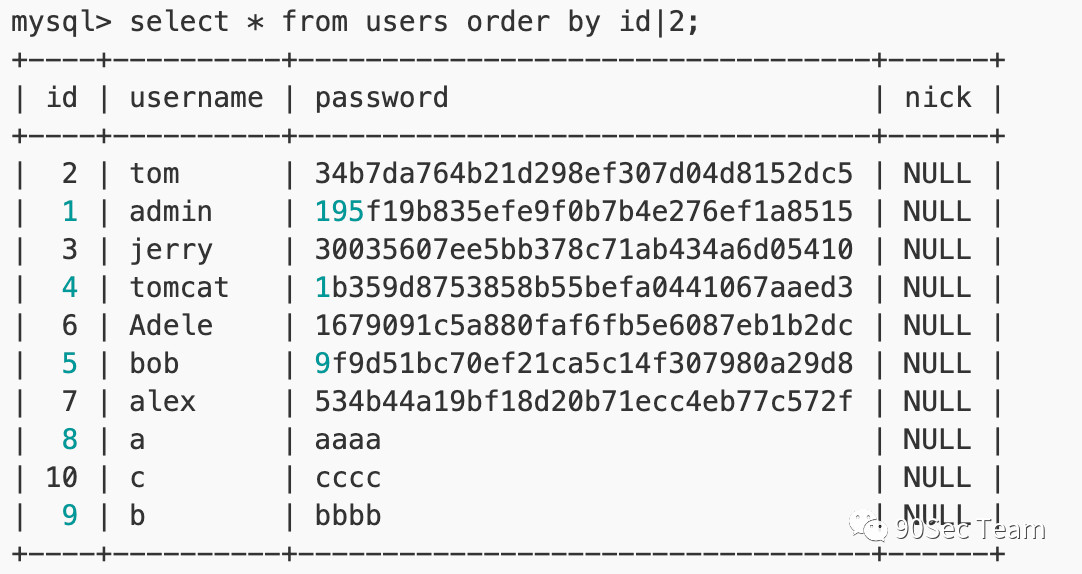This screenshot has height=574, width=1082.
Task: Select the admin username cell
Action: coord(171,211)
